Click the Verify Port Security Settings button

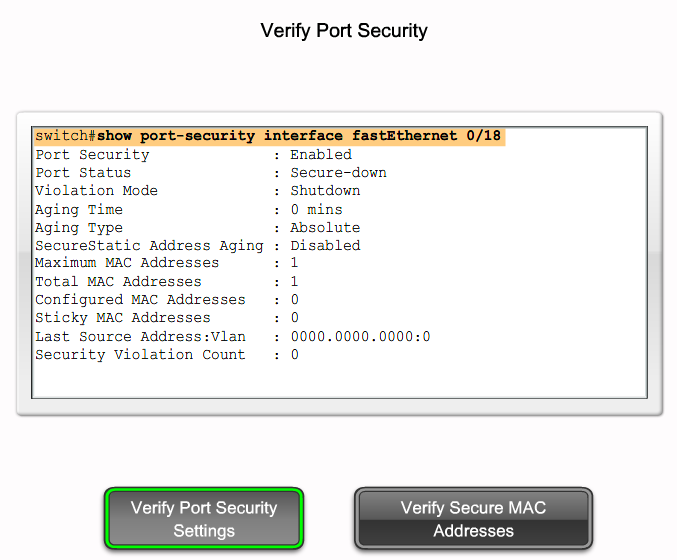click(204, 518)
